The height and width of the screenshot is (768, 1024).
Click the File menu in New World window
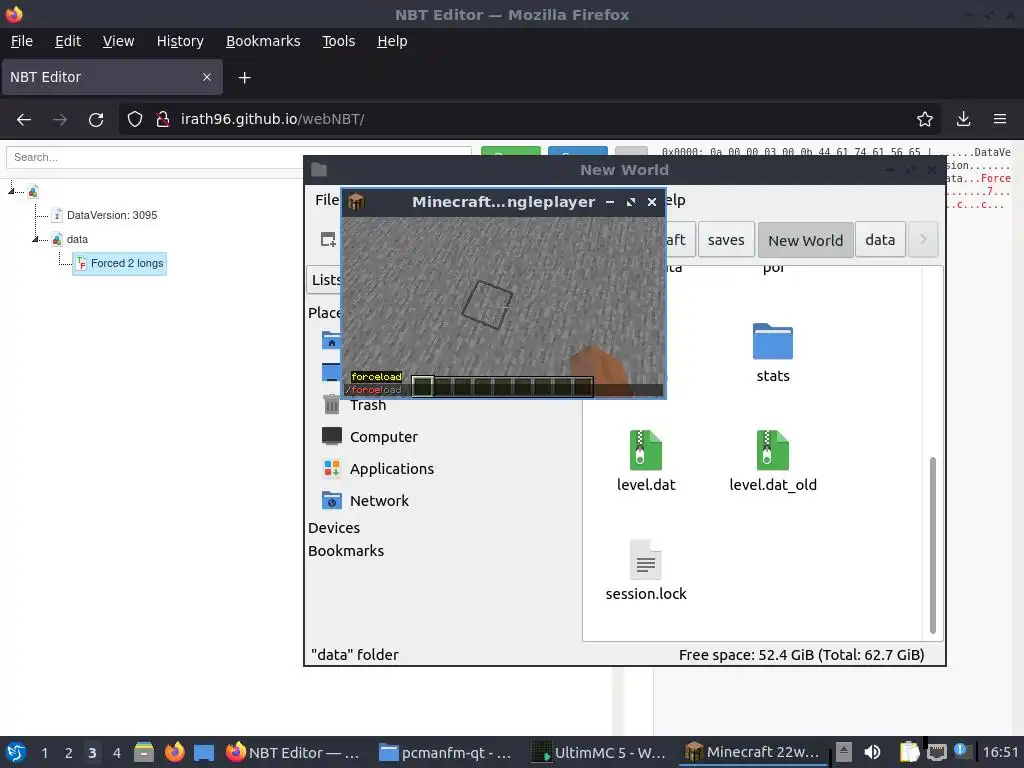[327, 200]
